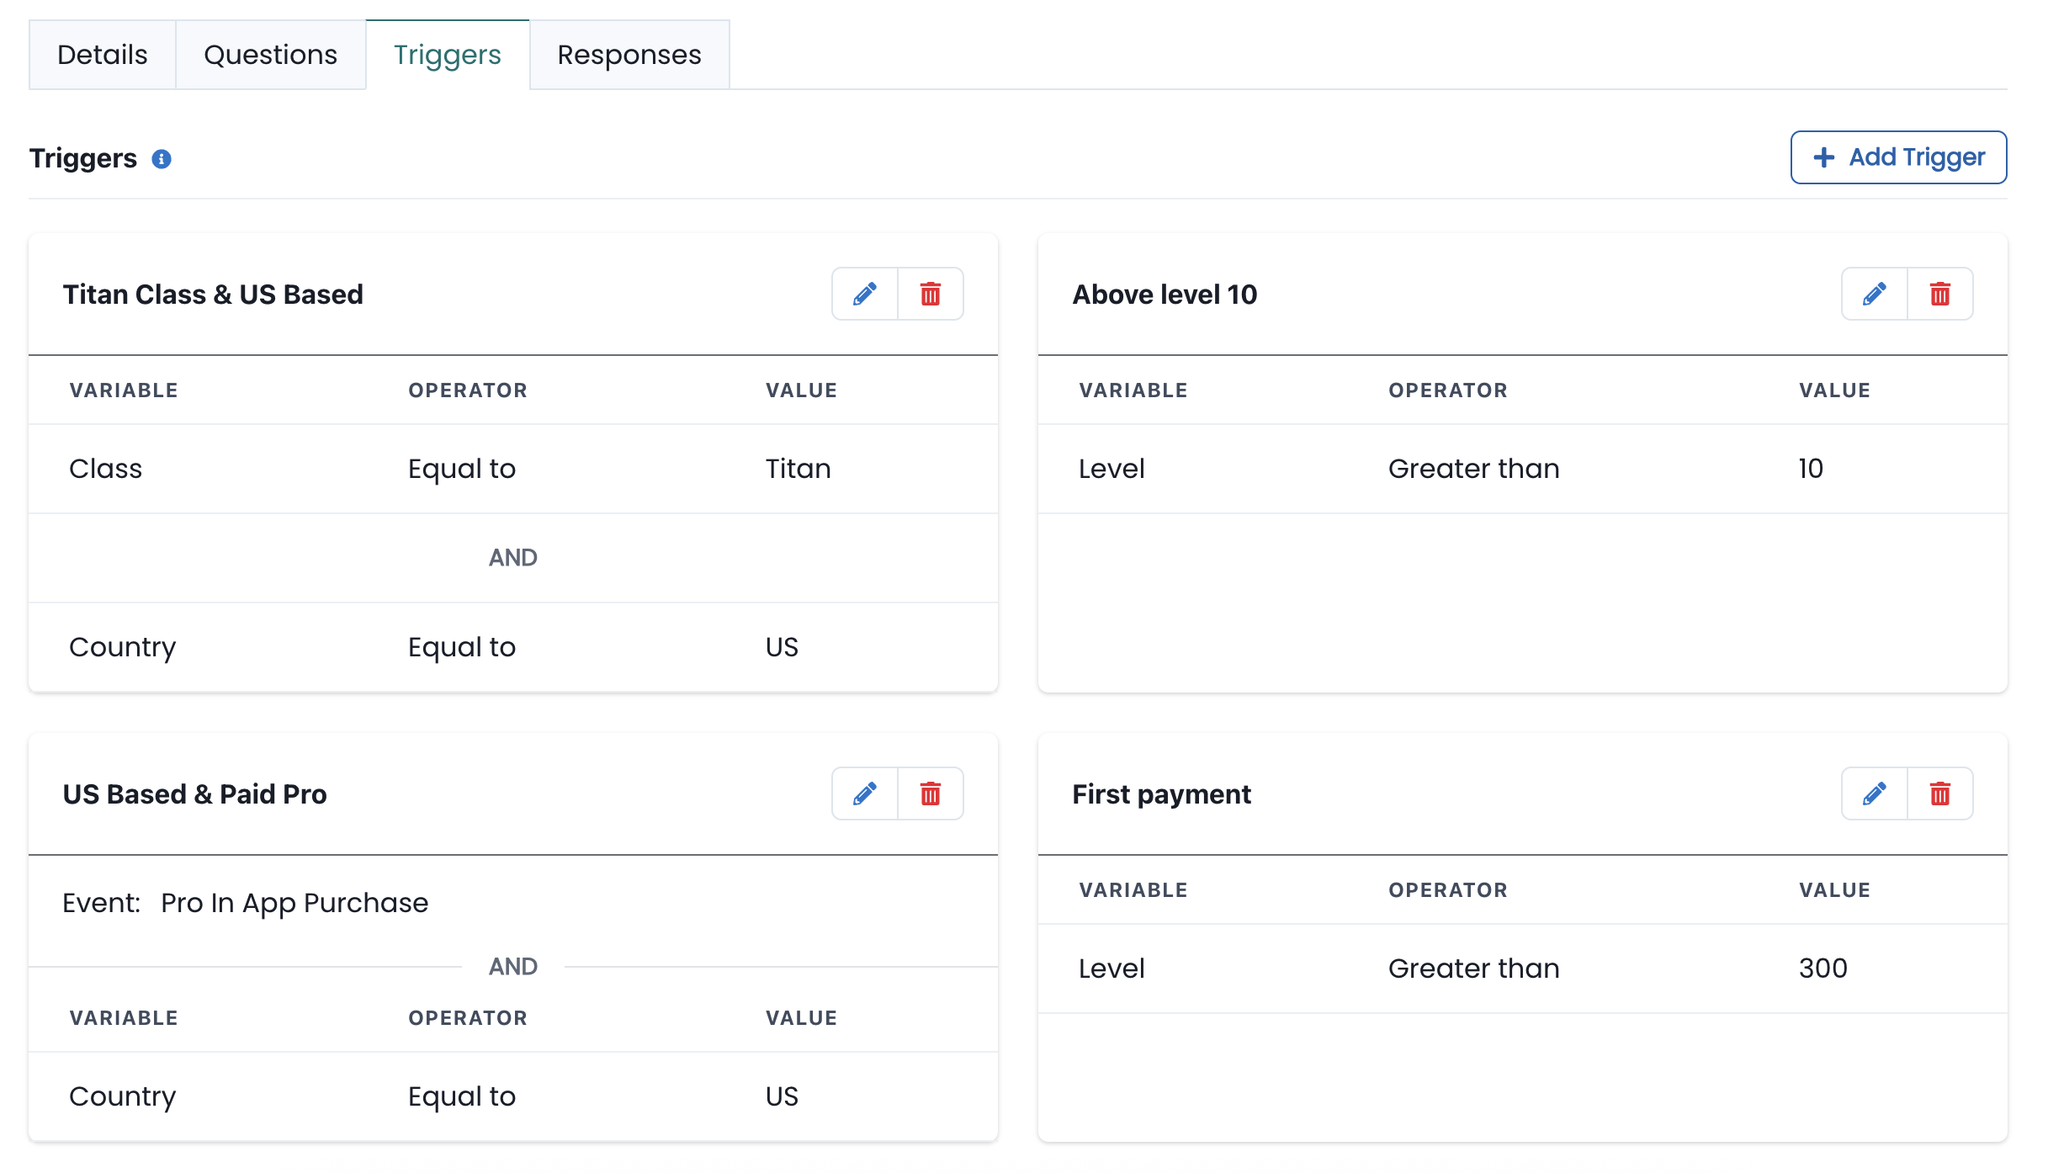This screenshot has height=1173, width=2048.
Task: Click the First payment card title
Action: 1161,795
